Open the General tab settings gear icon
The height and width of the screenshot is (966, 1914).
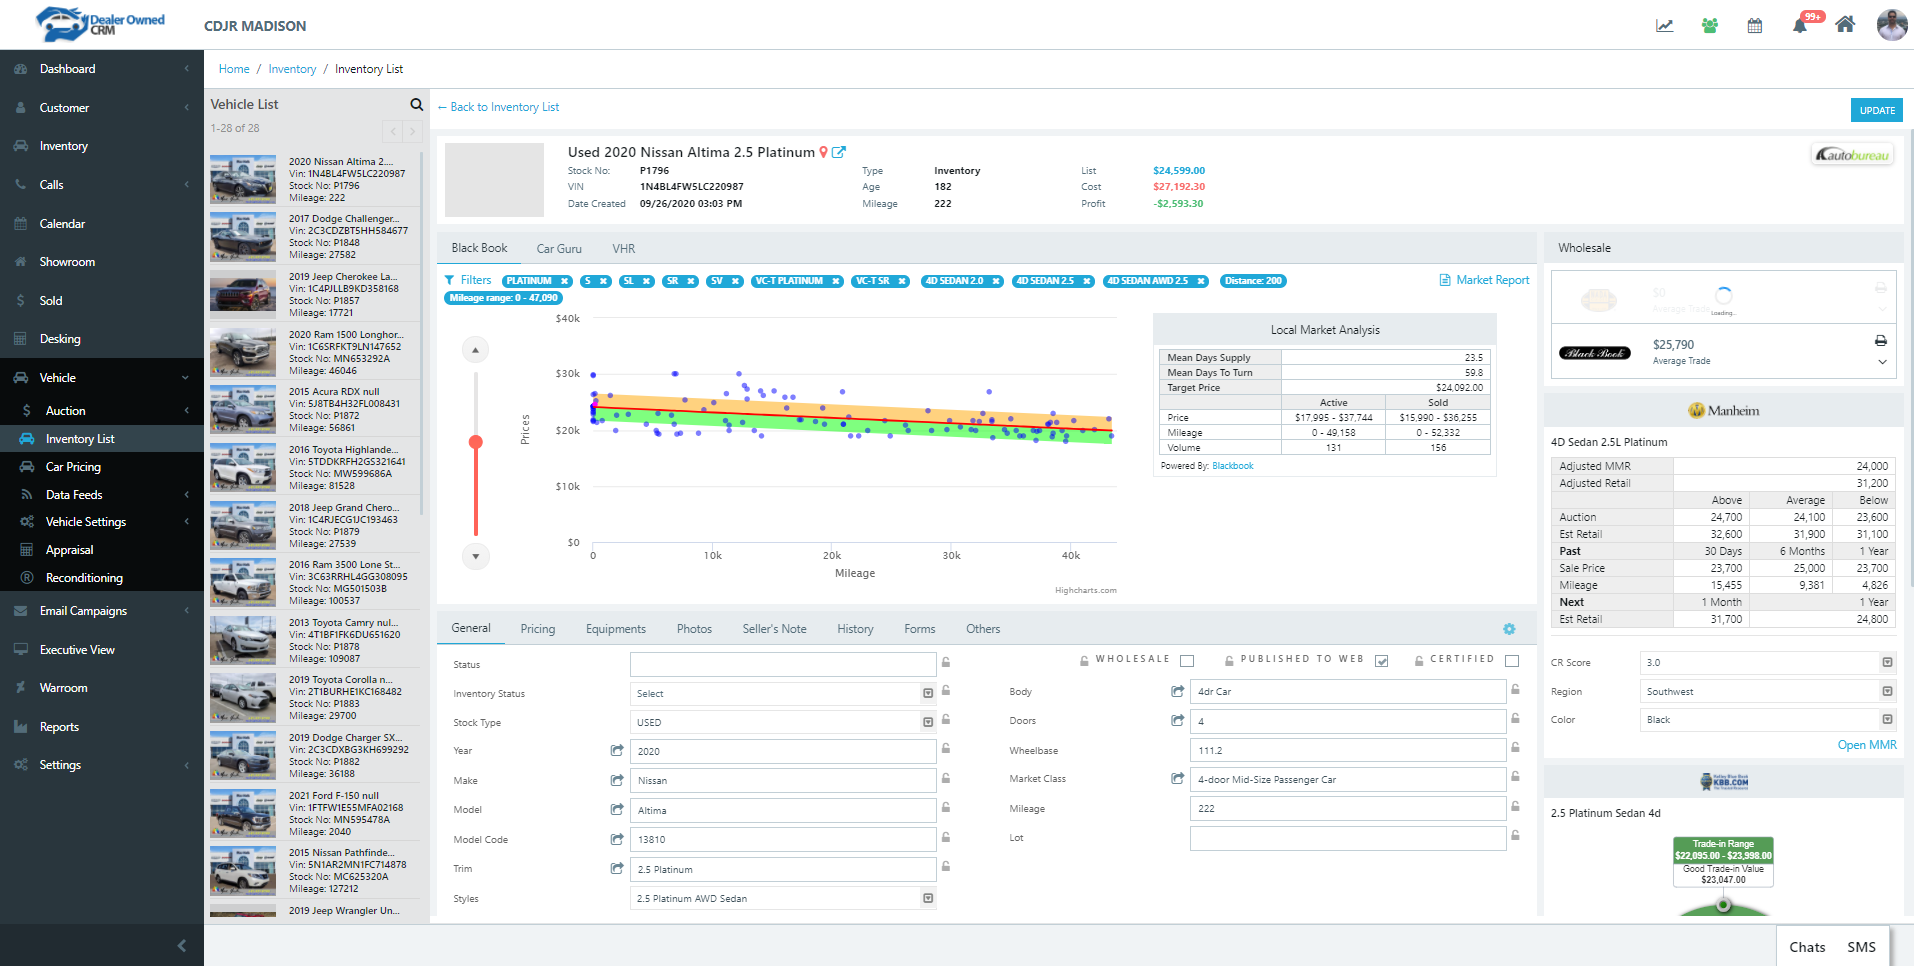tap(1509, 629)
